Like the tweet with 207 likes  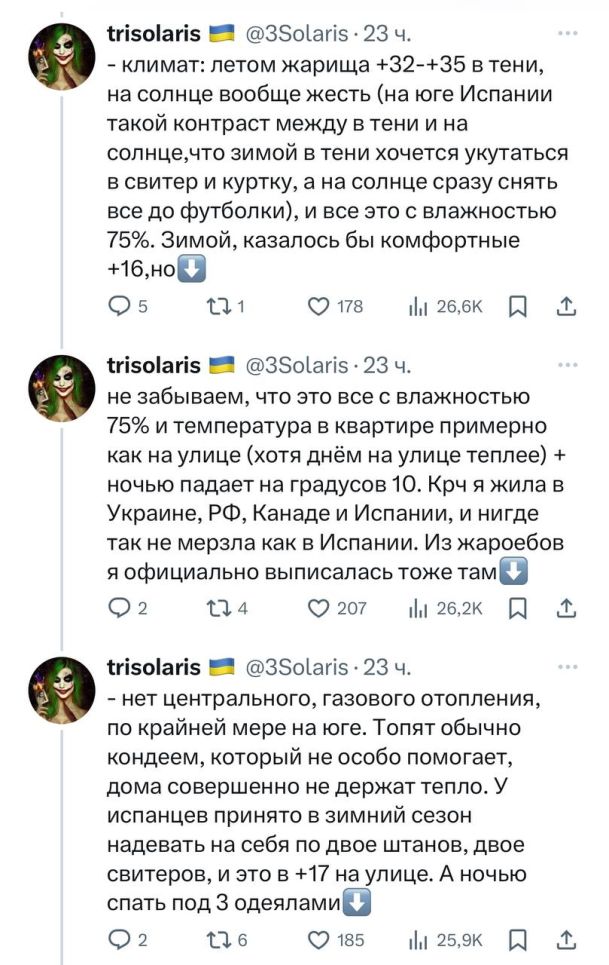pyautogui.click(x=319, y=607)
